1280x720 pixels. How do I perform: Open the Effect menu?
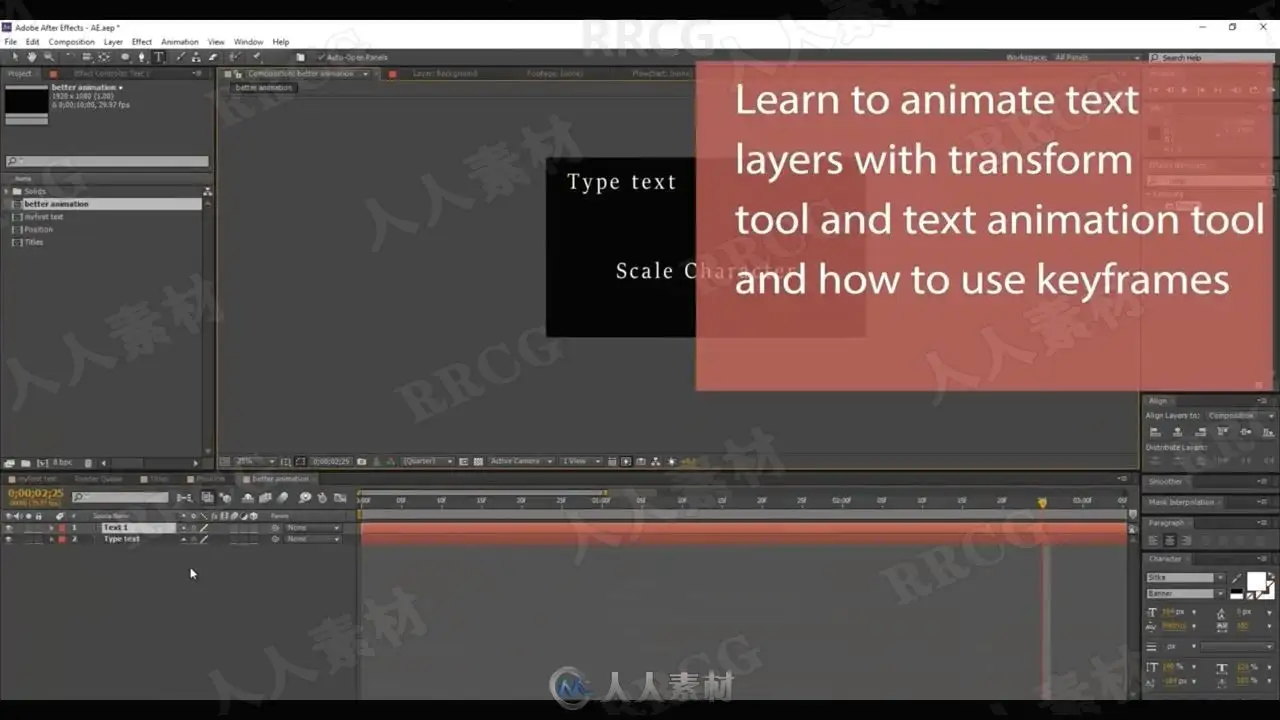tap(142, 42)
